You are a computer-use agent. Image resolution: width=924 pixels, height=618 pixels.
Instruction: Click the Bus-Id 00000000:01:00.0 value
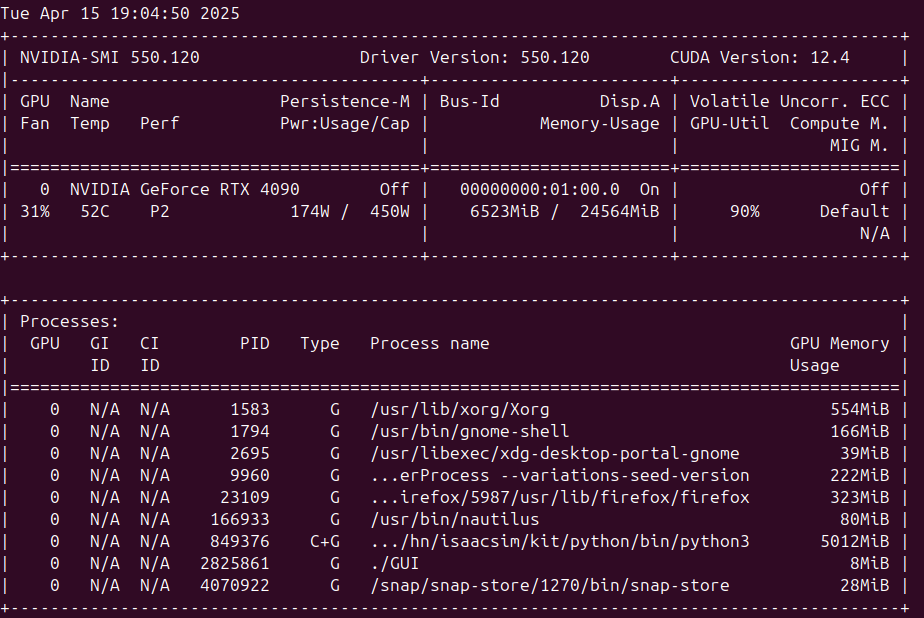(x=540, y=190)
